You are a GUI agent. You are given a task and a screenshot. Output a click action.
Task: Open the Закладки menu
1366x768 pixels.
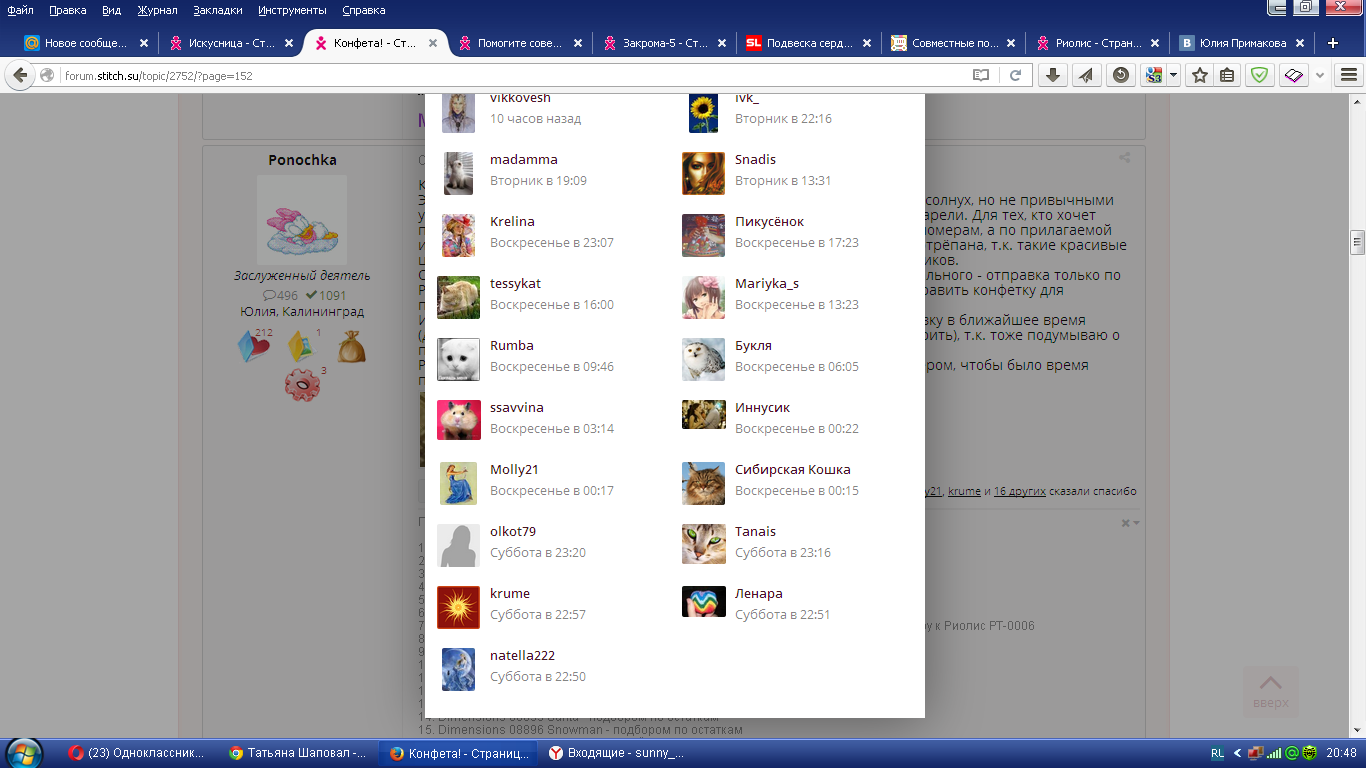pyautogui.click(x=218, y=10)
